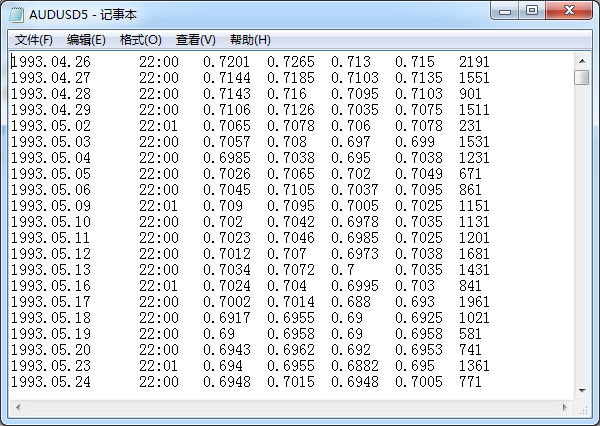
Task: Open the 编辑(E) menu
Action: click(86, 40)
